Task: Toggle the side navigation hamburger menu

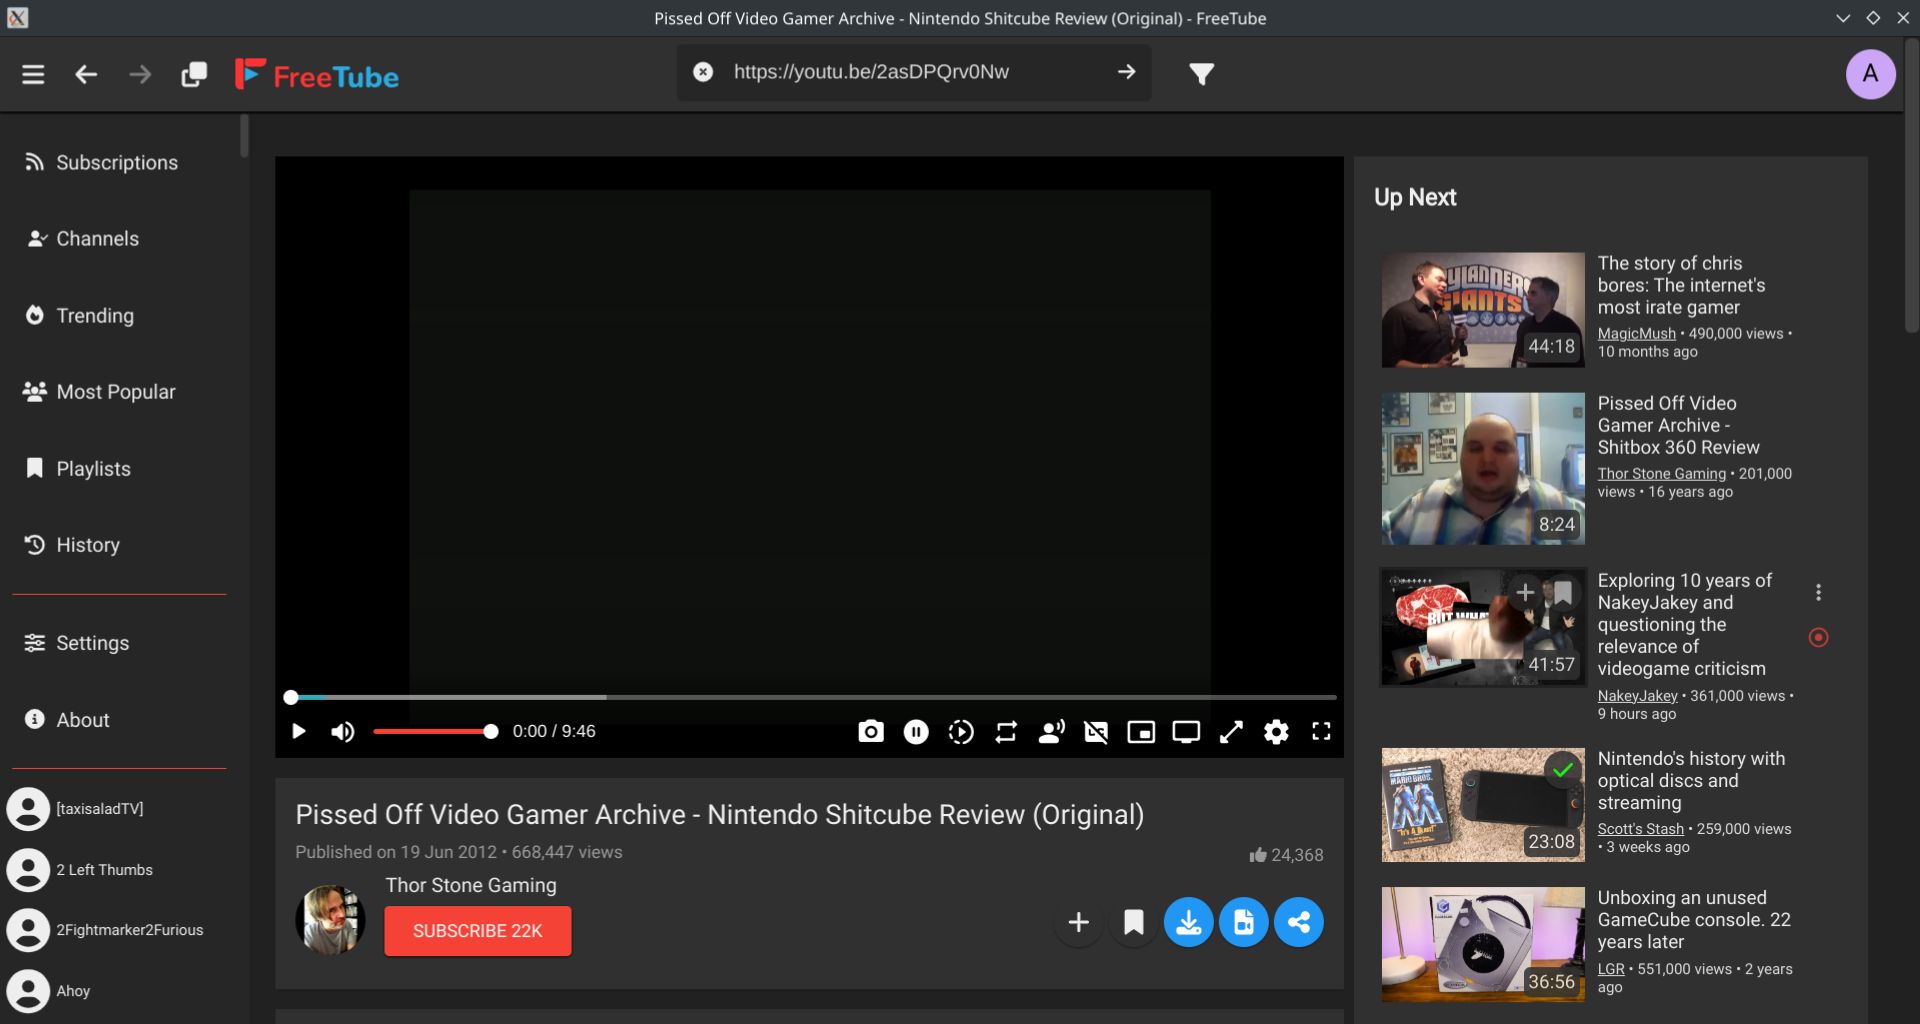Action: click(x=33, y=74)
